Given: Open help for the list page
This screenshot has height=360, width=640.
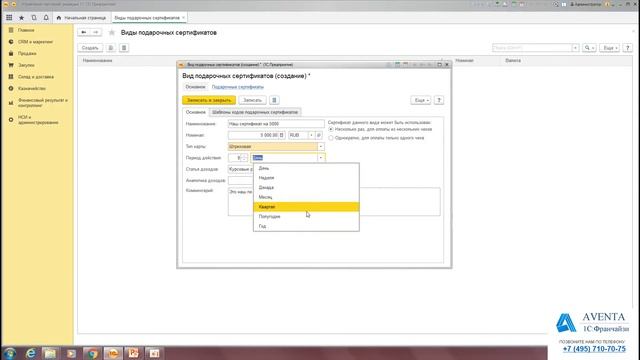Looking at the screenshot, I should click(628, 48).
